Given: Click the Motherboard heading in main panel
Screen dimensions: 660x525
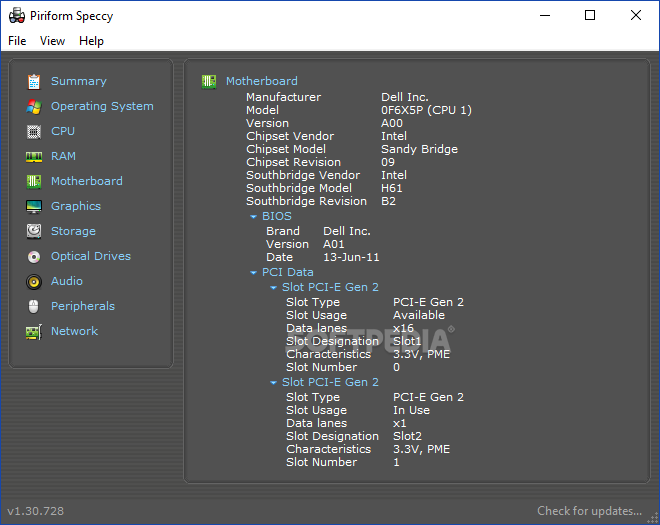Looking at the screenshot, I should tap(262, 81).
